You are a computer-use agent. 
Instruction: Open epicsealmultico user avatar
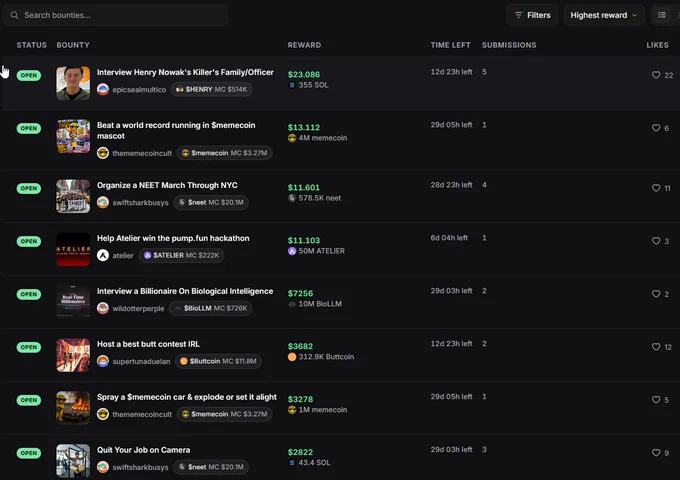click(103, 89)
